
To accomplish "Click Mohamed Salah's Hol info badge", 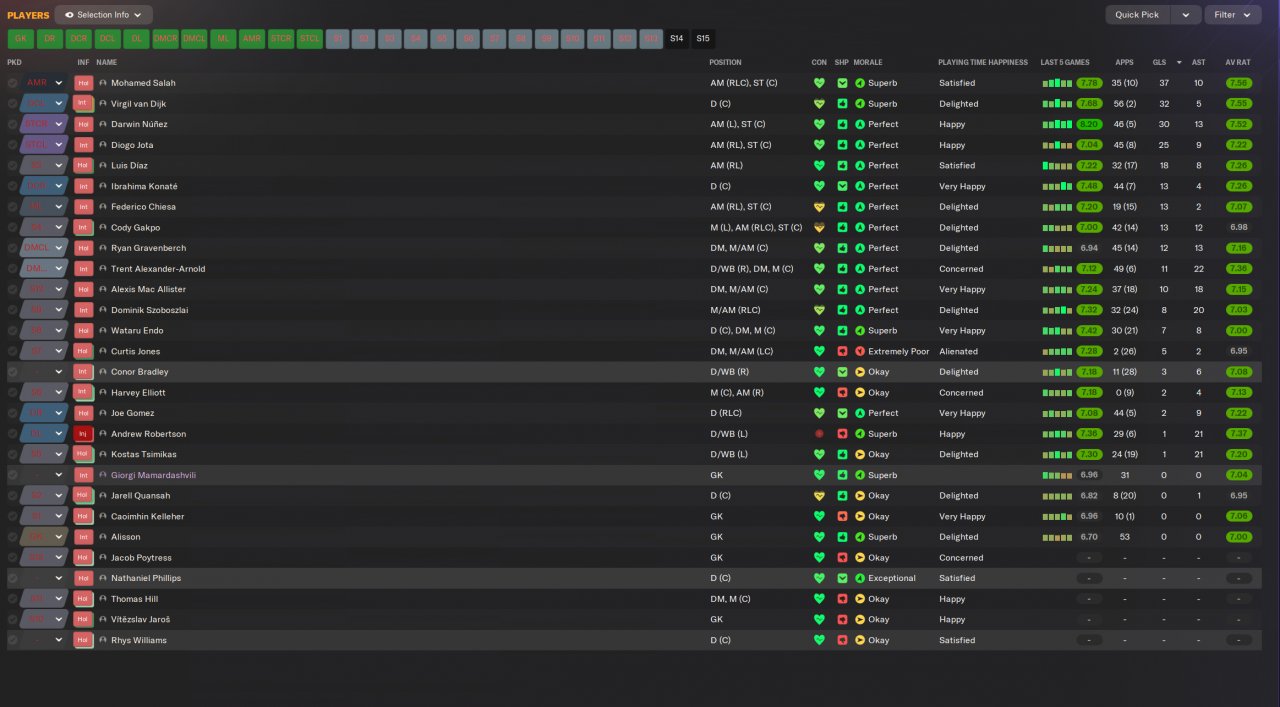I will [83, 83].
